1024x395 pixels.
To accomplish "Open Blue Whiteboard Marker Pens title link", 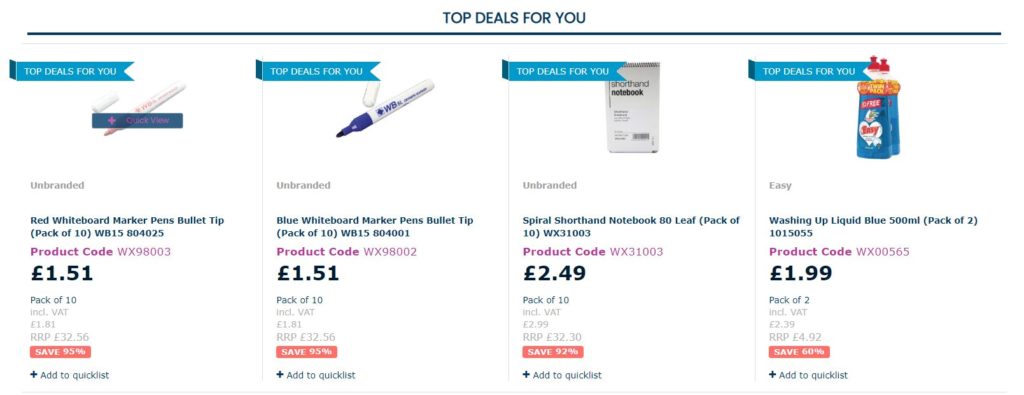I will point(375,227).
